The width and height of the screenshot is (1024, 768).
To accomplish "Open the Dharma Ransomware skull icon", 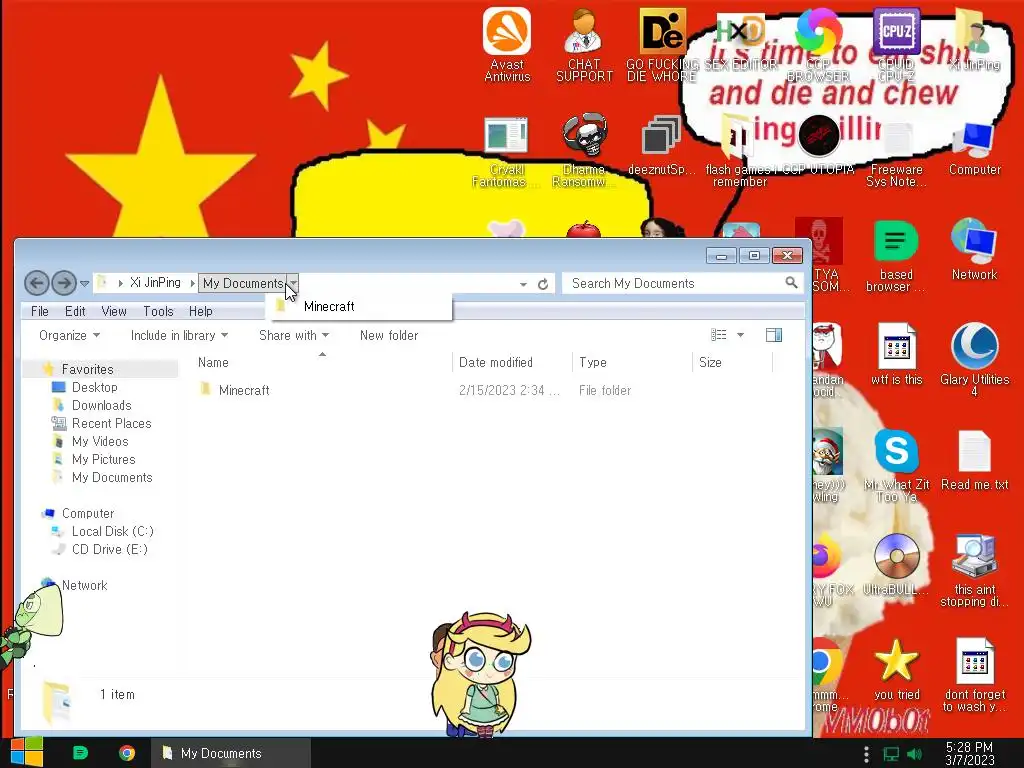I will tap(584, 152).
